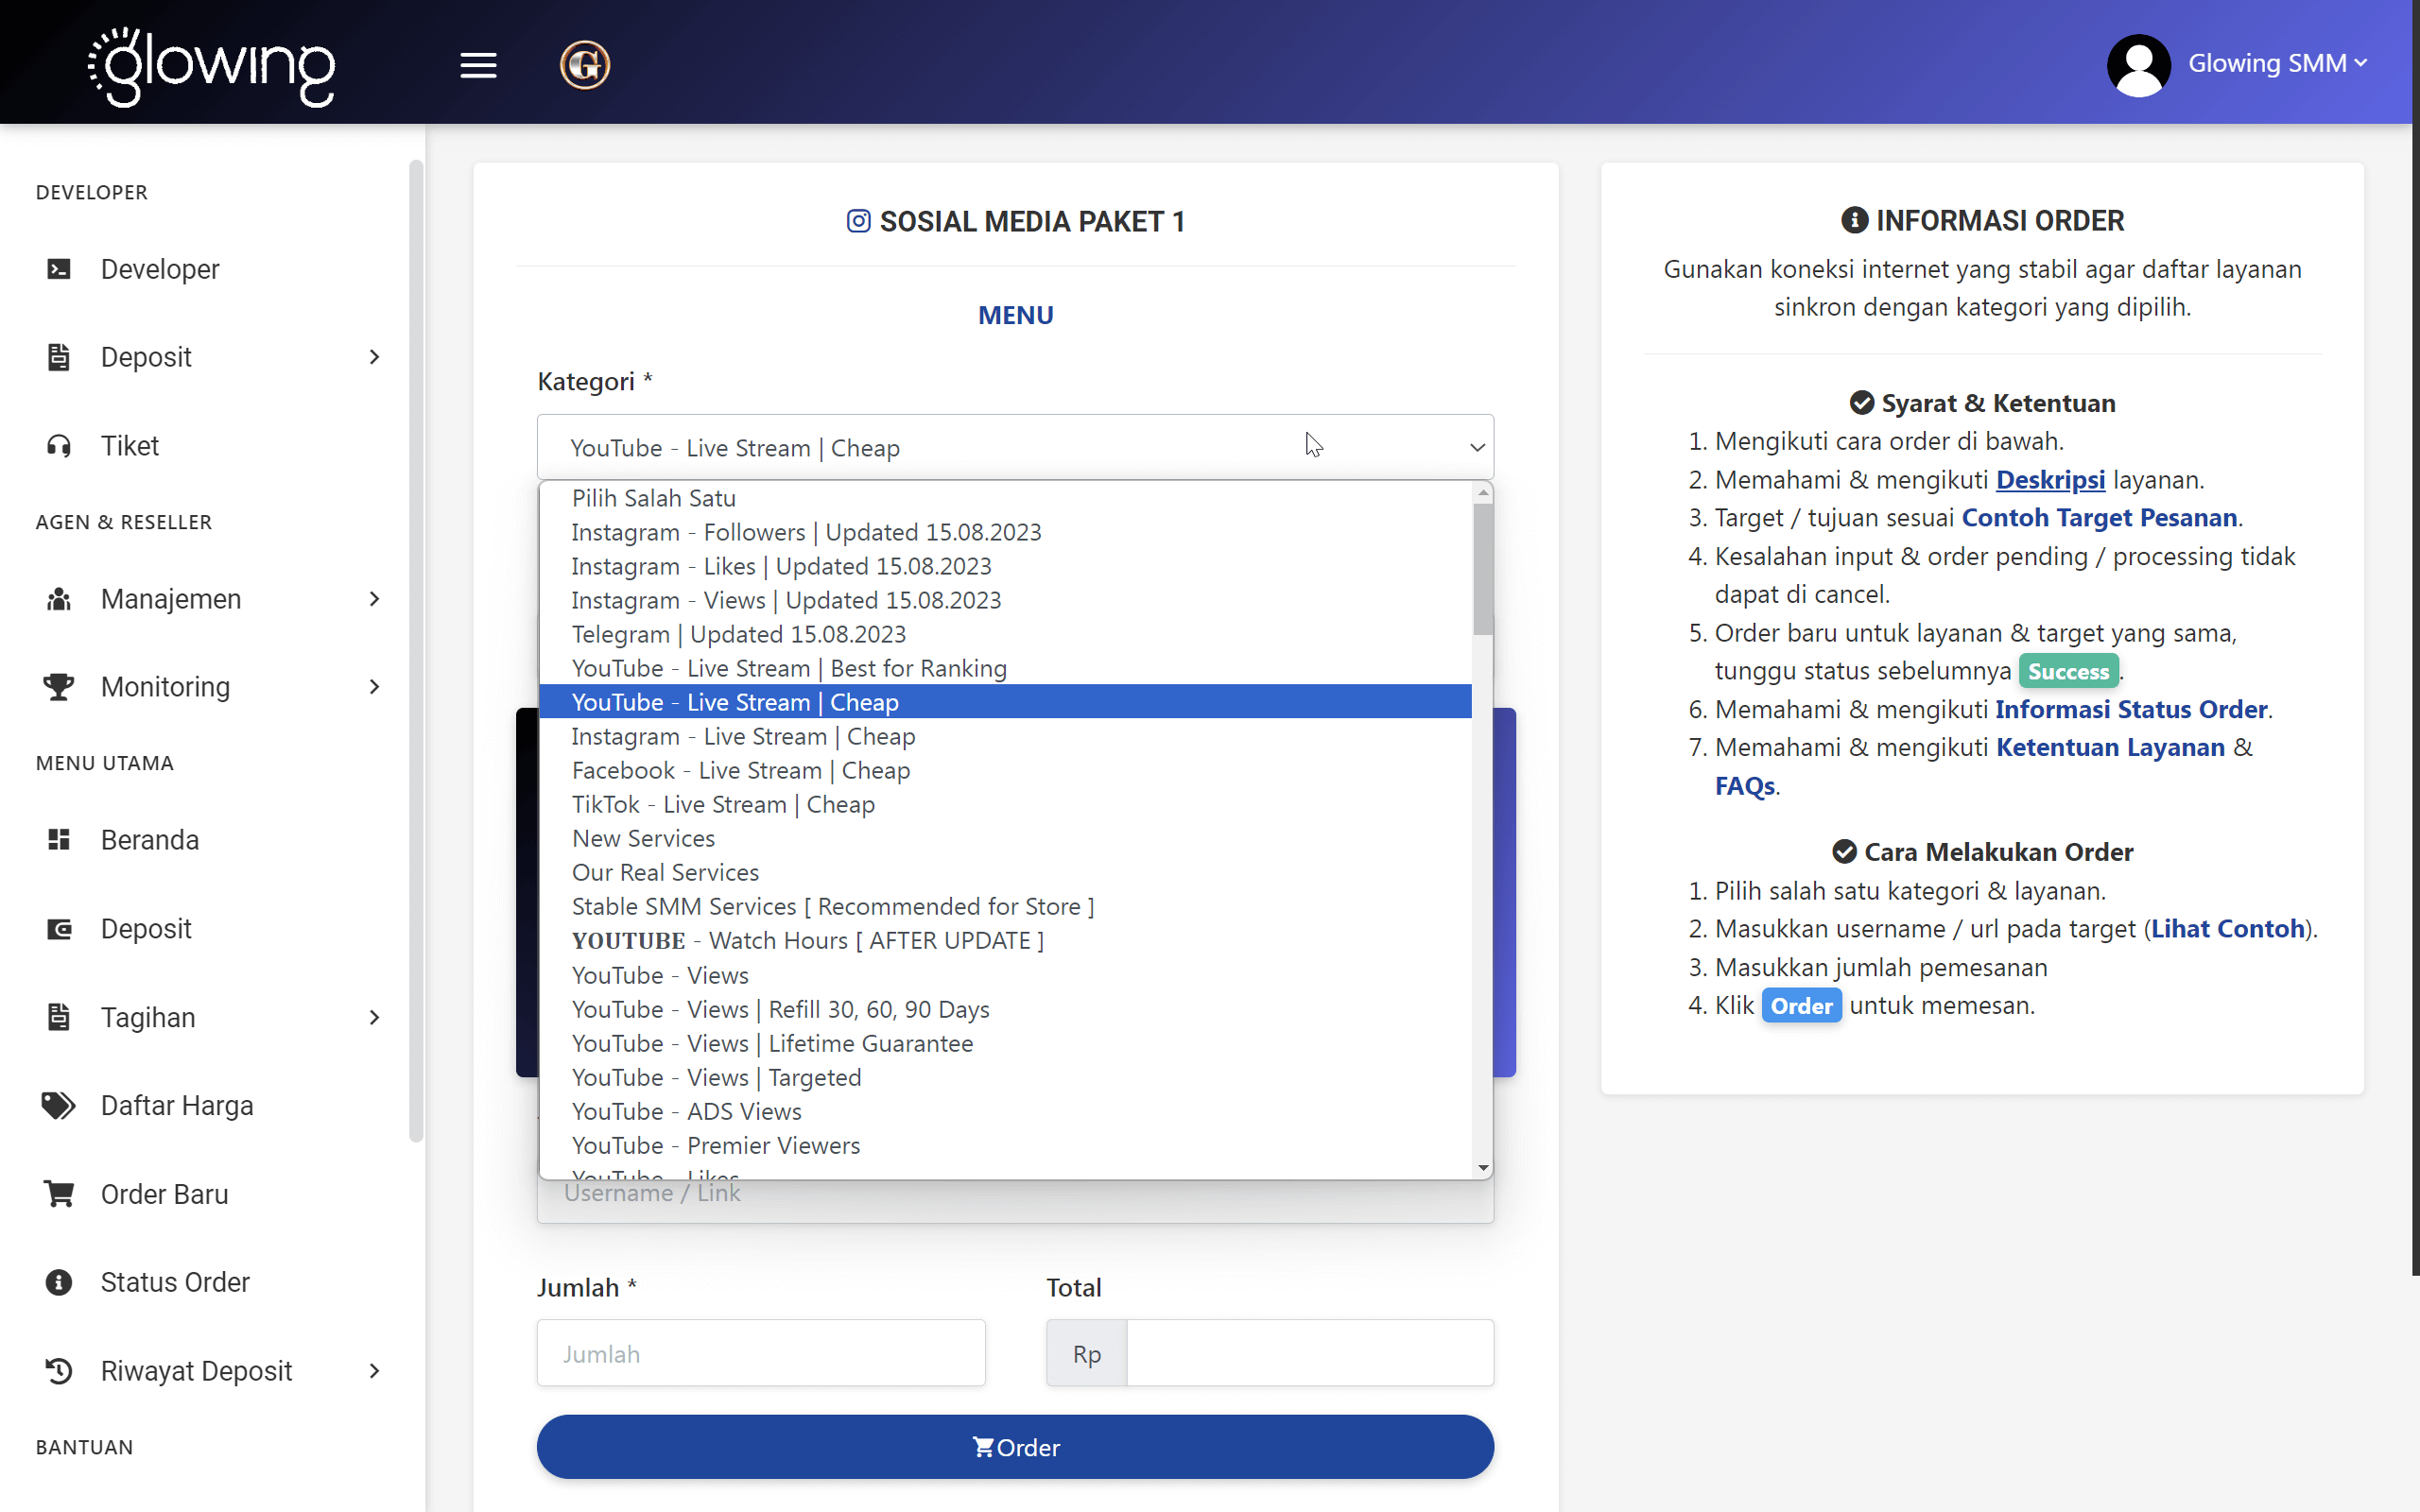
Task: Click the Status Order info icon
Action: [x=57, y=1281]
